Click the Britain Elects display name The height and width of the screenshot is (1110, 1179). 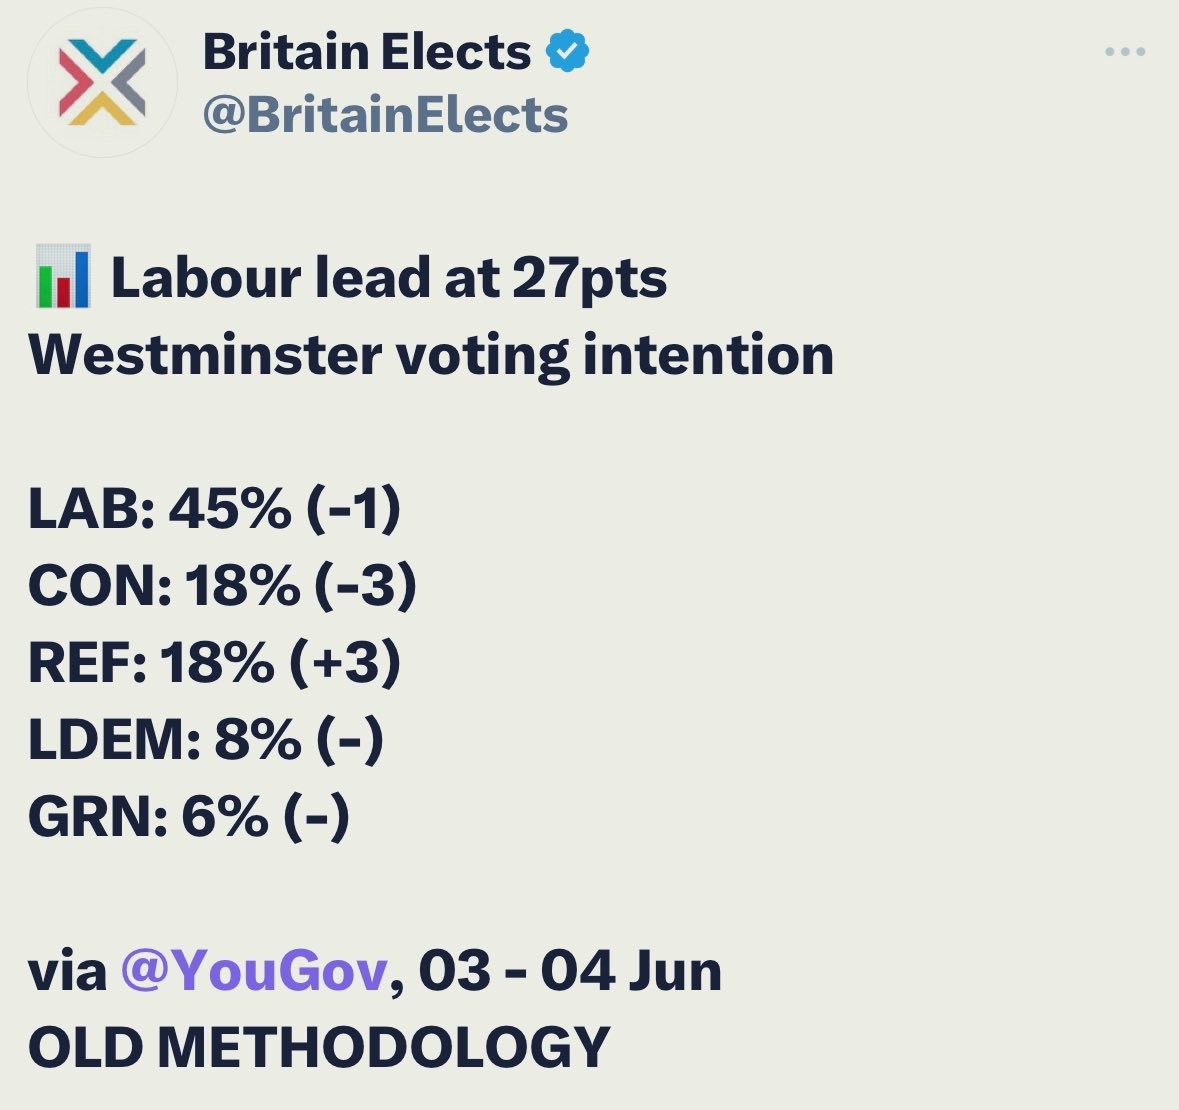(x=366, y=52)
